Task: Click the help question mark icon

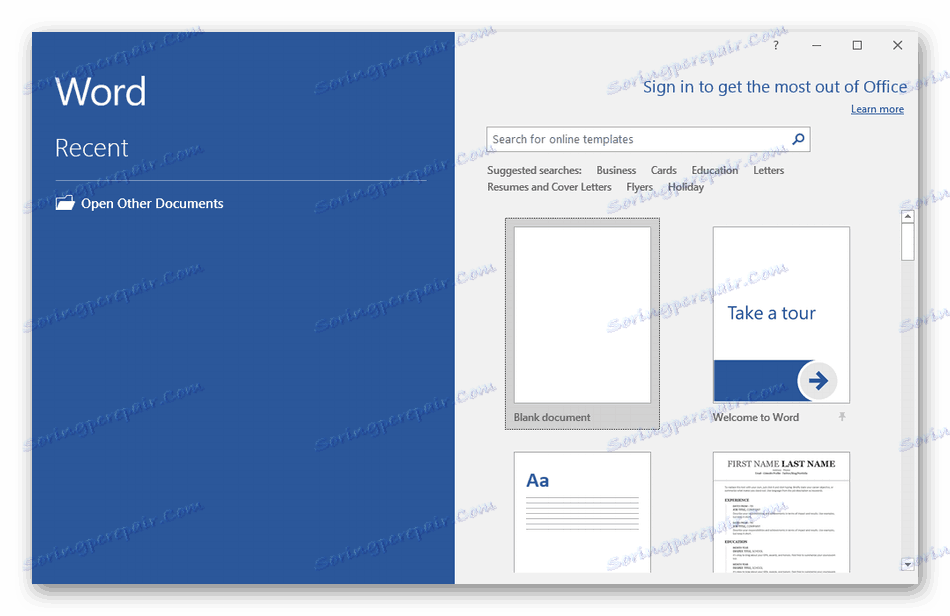Action: click(776, 45)
